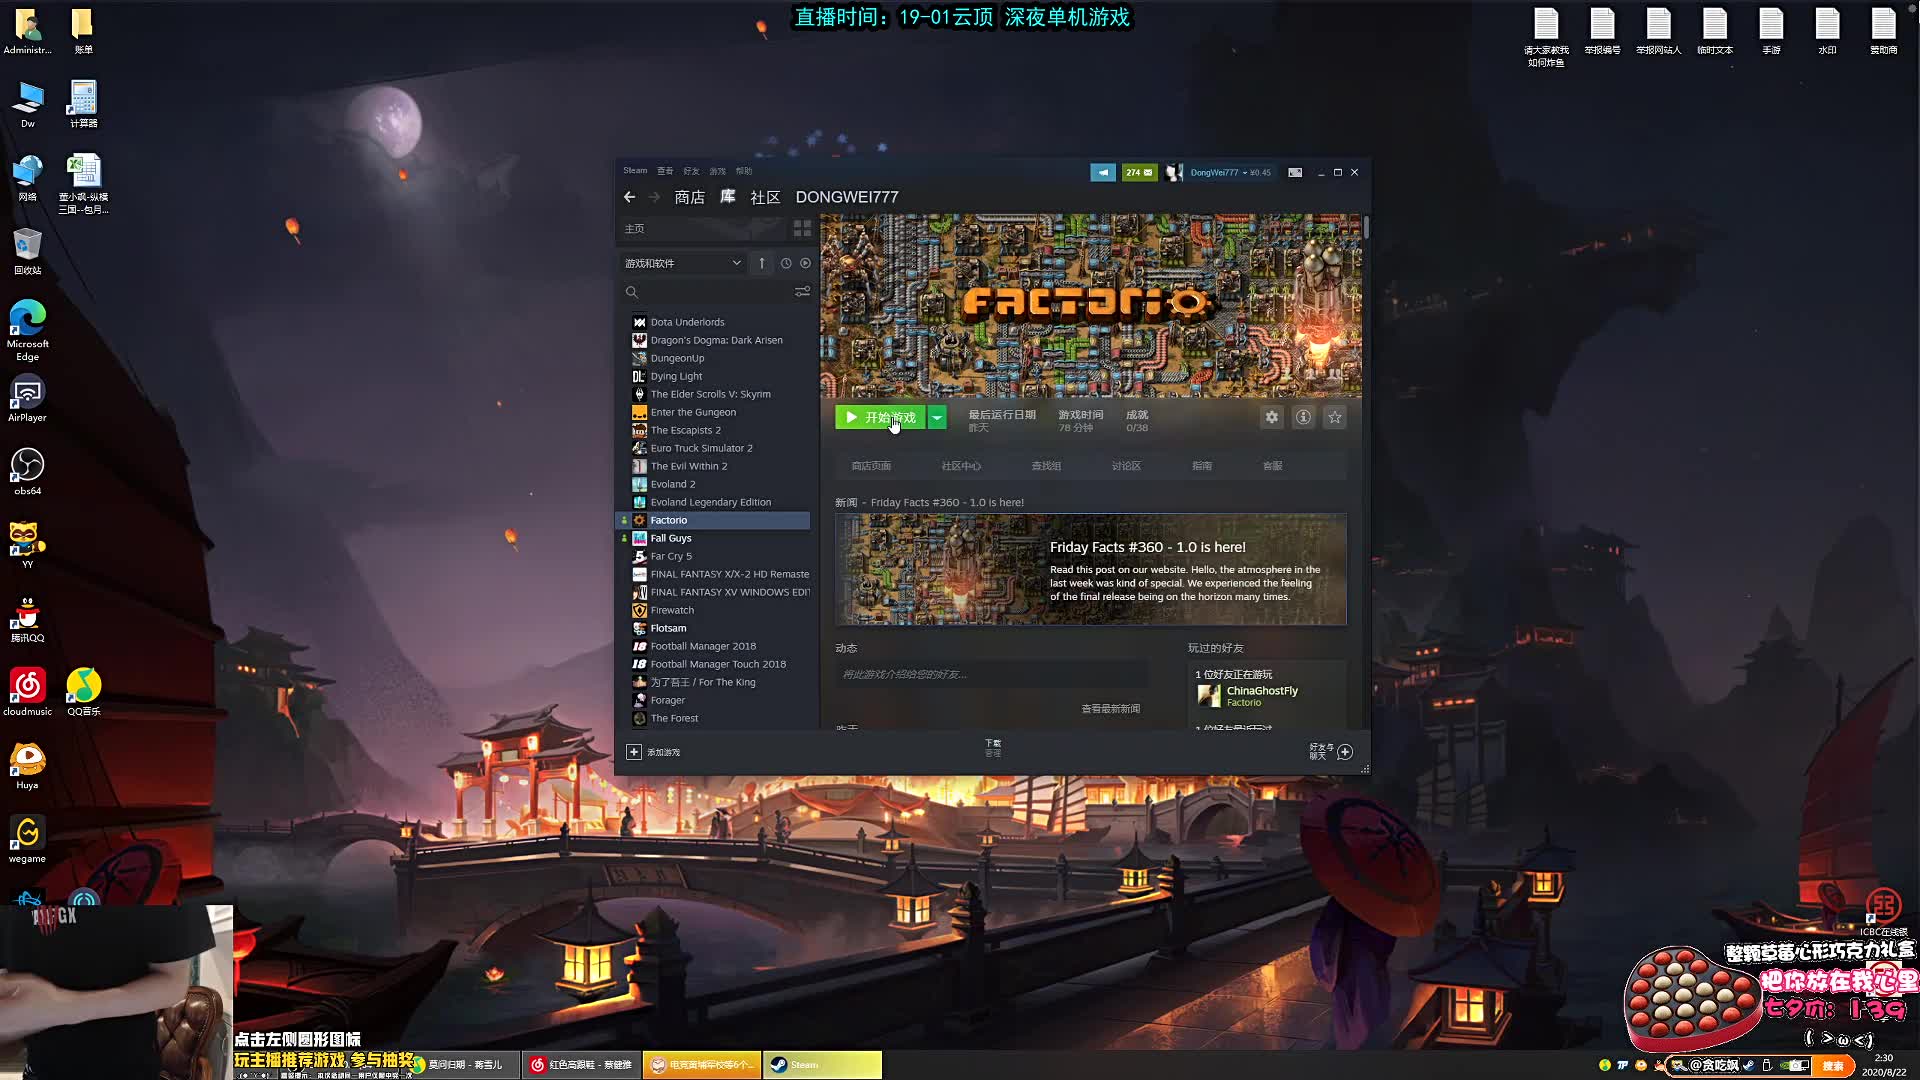Open Microsoft Edge desktop icon
Image resolution: width=1920 pixels, height=1080 pixels.
(27, 330)
